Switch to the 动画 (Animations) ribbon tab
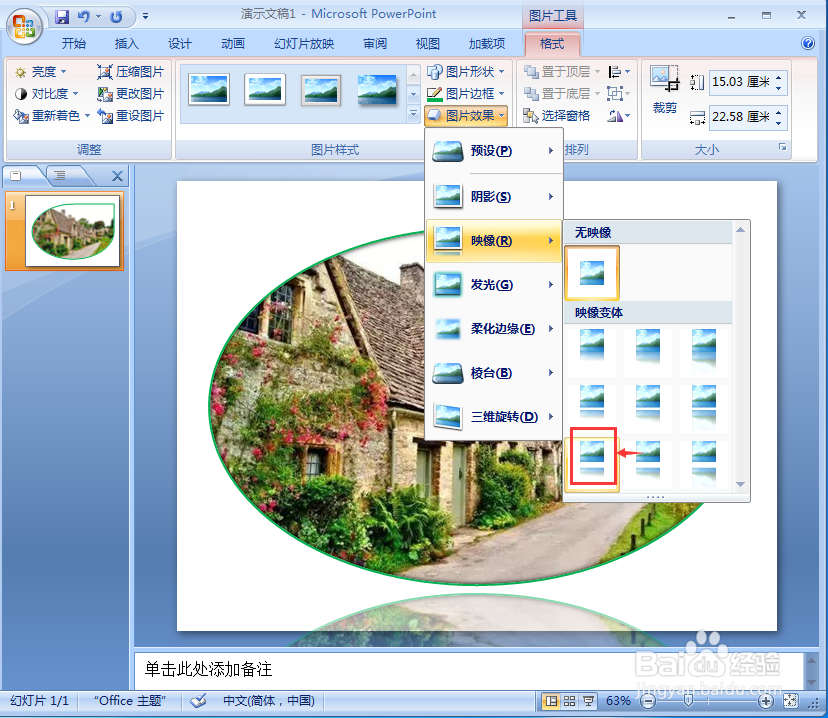Viewport: 828px width, 718px height. coord(232,44)
